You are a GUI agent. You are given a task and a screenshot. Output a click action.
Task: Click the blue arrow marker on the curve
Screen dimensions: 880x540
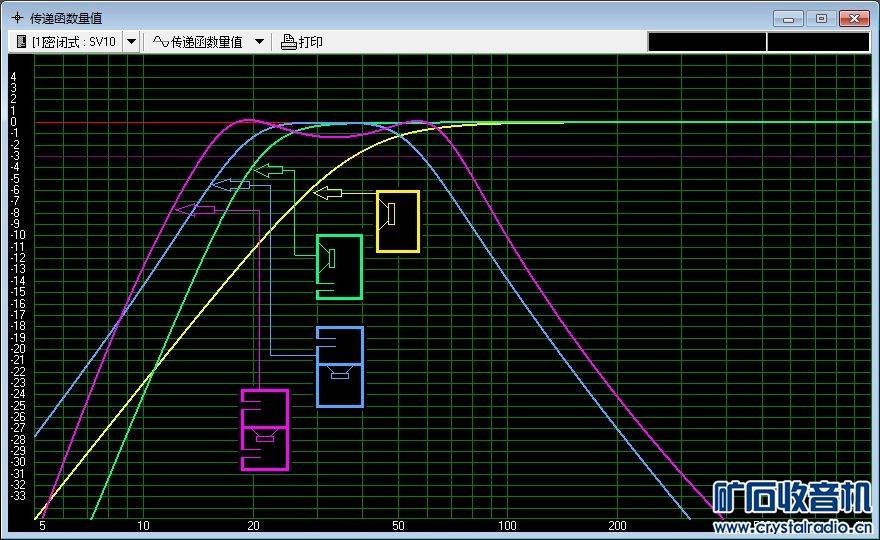(x=230, y=184)
